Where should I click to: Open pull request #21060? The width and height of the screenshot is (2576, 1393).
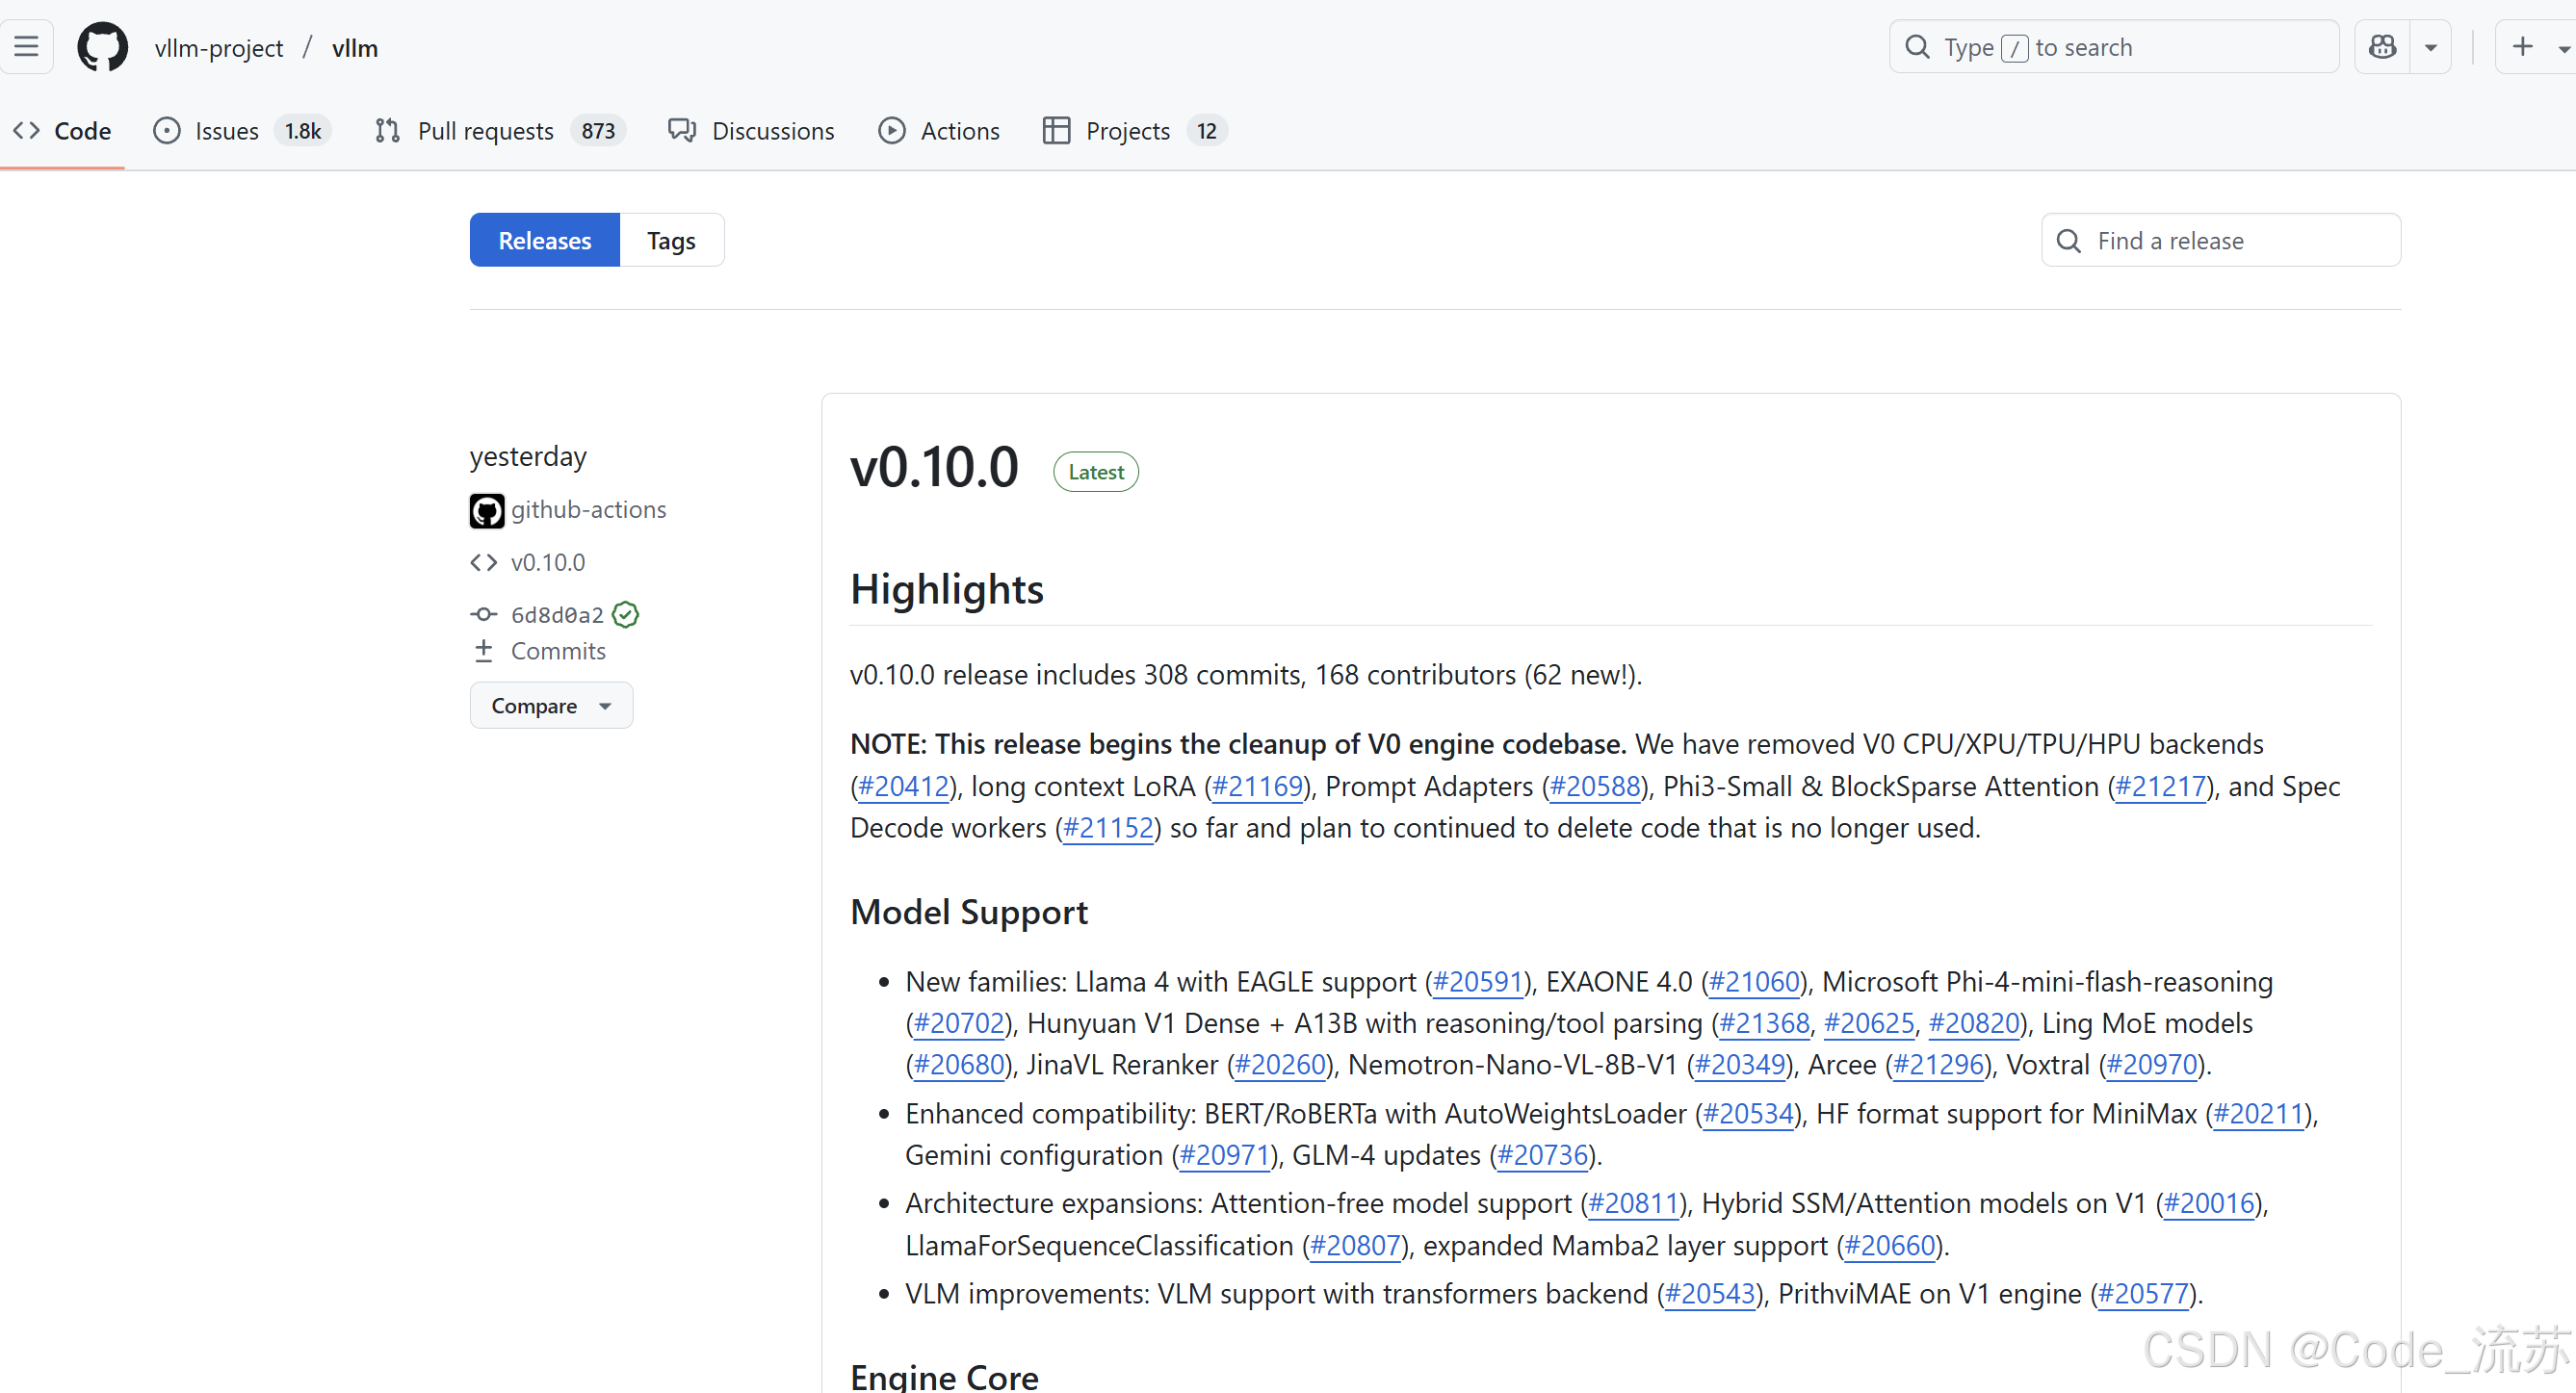click(1755, 983)
